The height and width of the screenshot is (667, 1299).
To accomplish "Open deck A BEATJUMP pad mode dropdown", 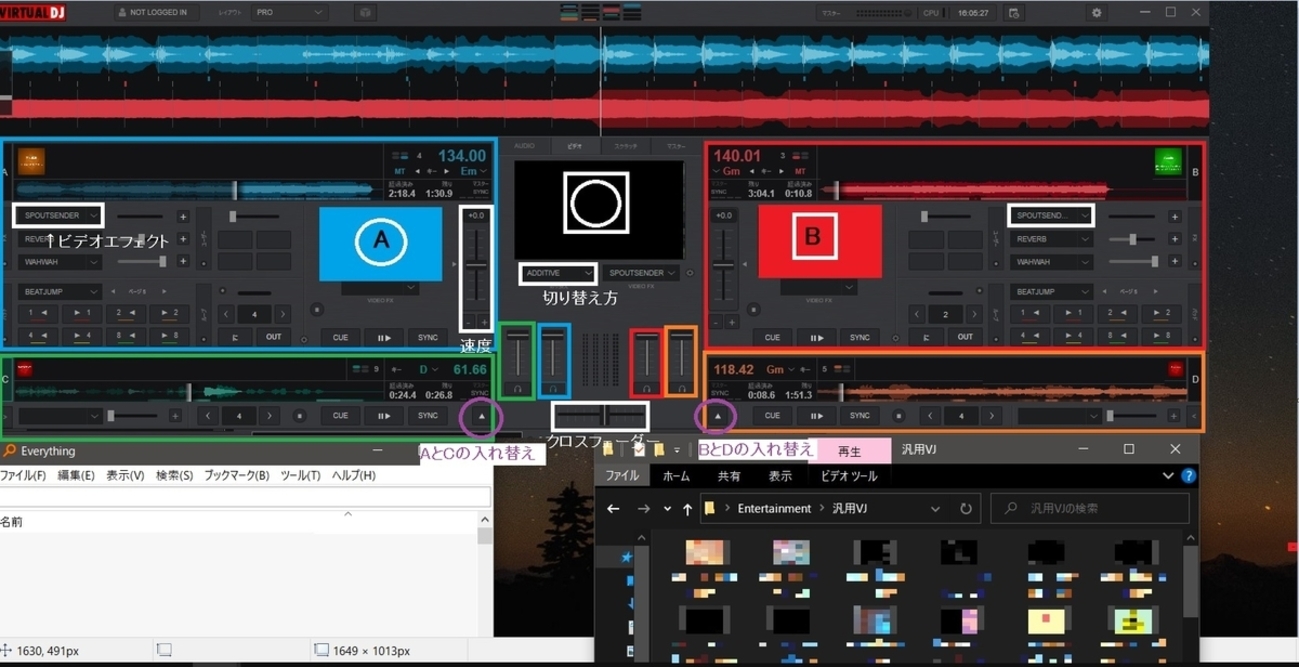I will click(59, 292).
